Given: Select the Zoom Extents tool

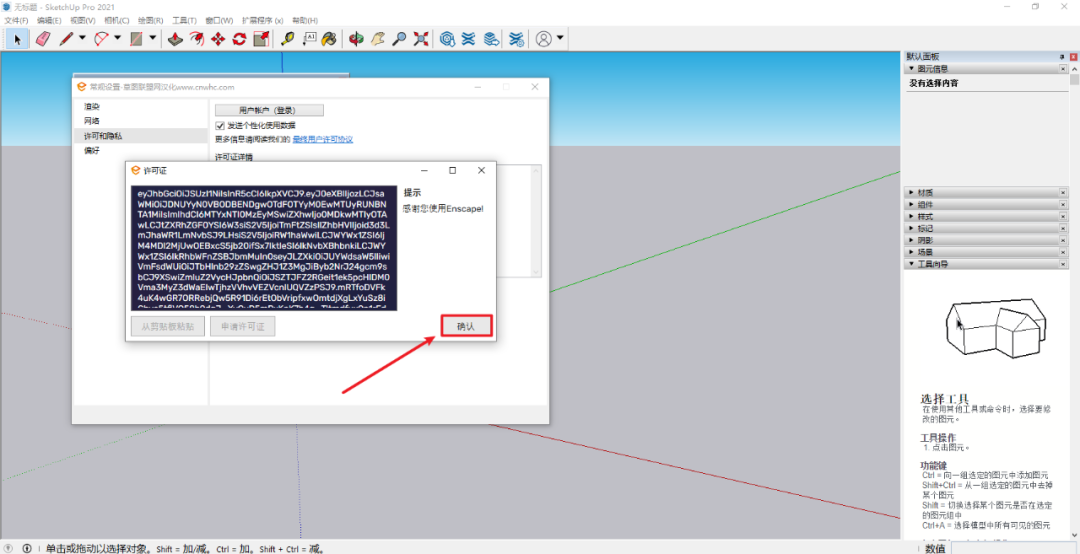Looking at the screenshot, I should [x=421, y=39].
